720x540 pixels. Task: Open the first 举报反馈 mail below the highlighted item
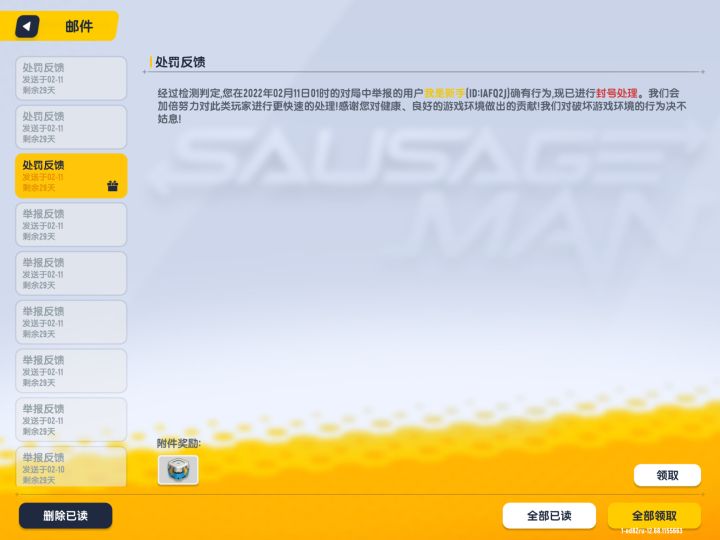coord(71,225)
